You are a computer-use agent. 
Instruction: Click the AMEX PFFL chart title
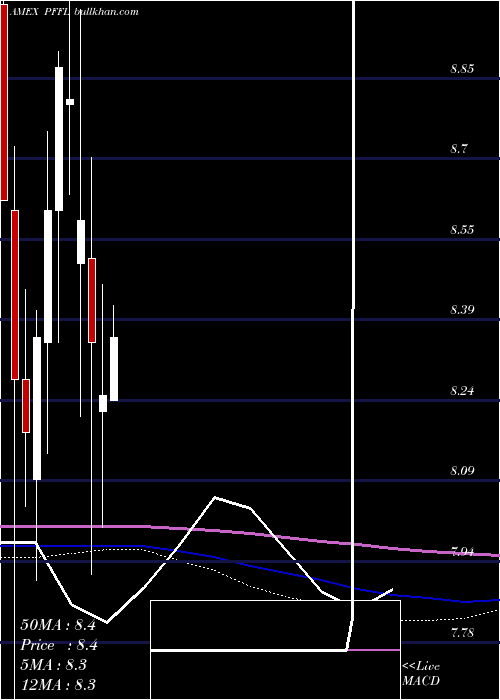38,12
